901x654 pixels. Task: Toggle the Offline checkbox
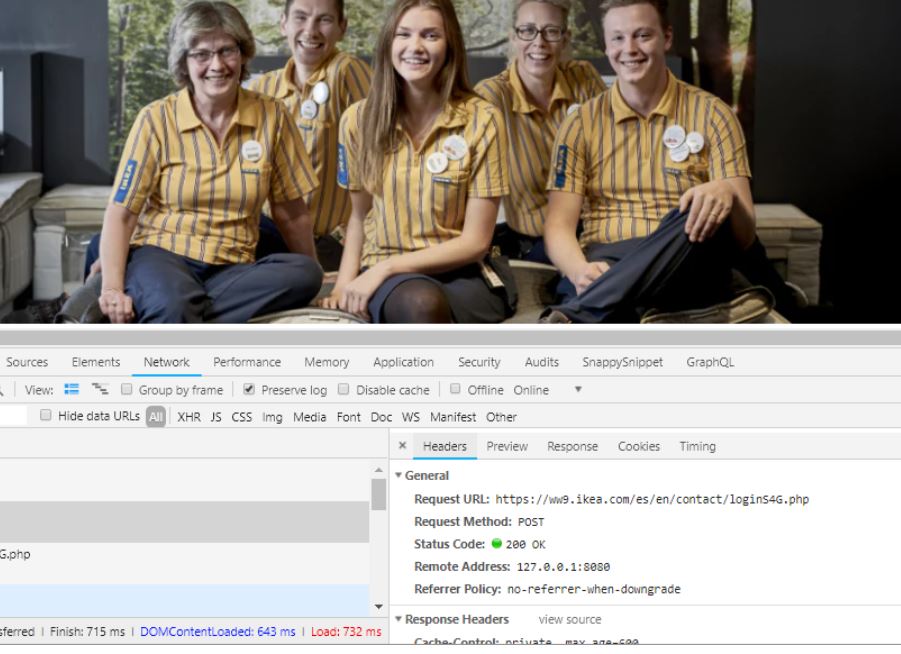pyautogui.click(x=455, y=390)
